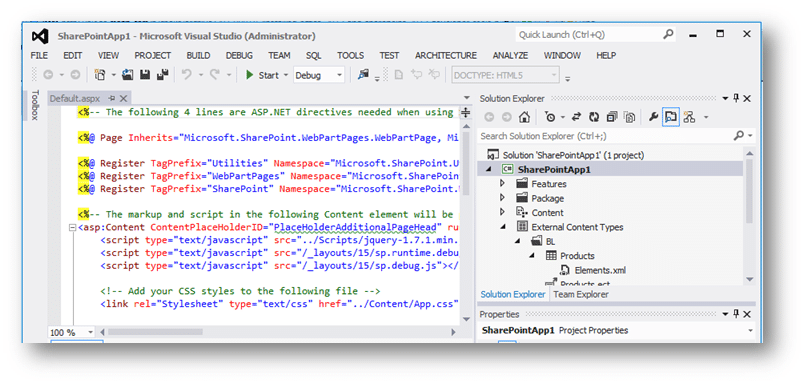
Task: Open the FILE menu
Action: click(x=39, y=55)
